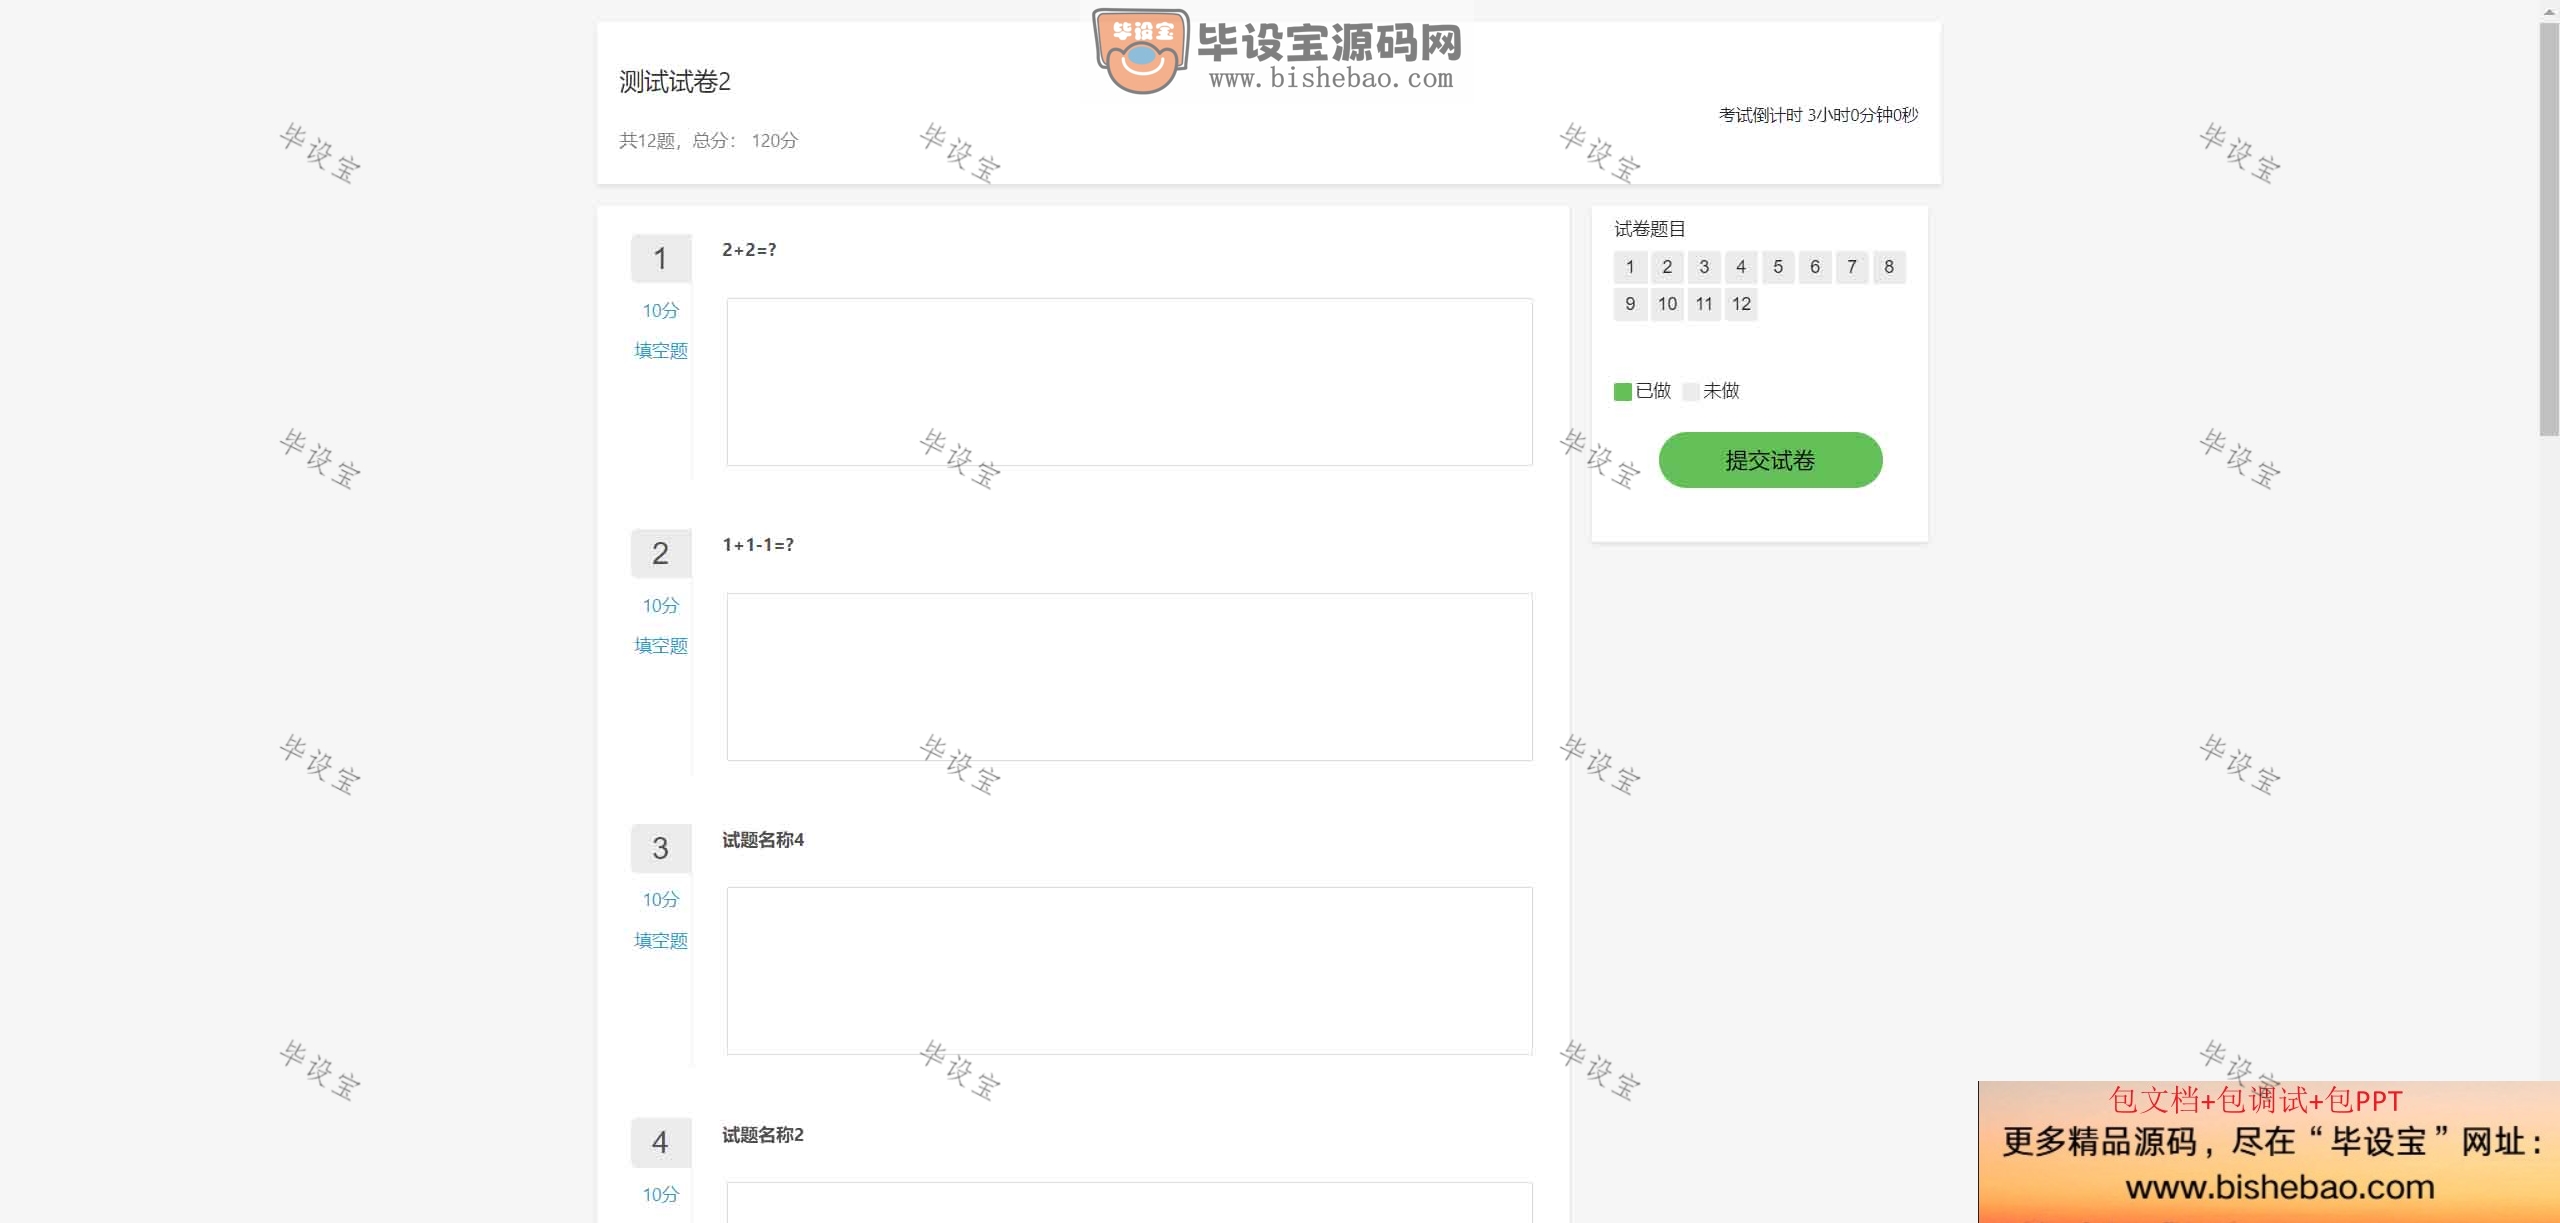Click 10分 score under question 2
2560x1223 pixels.
(661, 606)
